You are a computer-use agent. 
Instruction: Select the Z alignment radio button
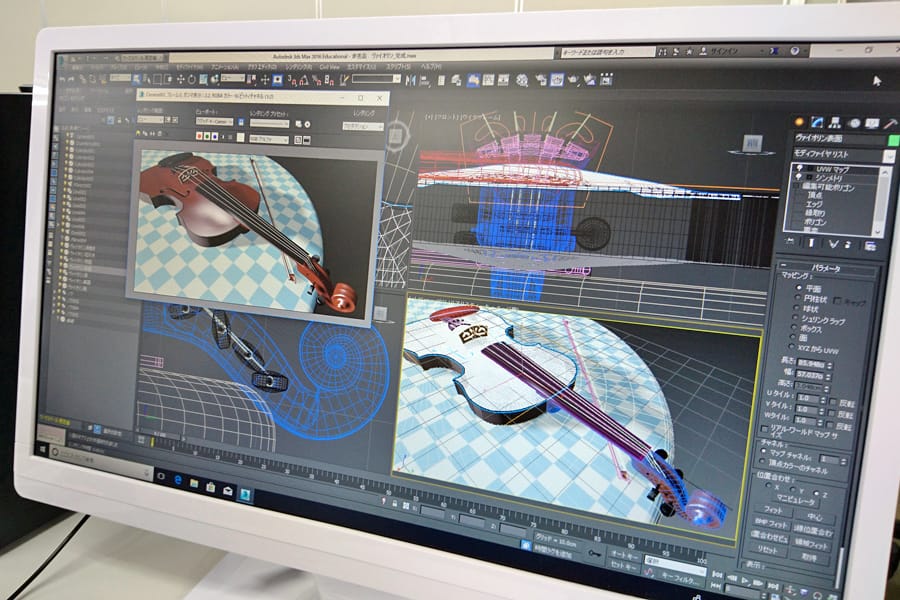(817, 493)
